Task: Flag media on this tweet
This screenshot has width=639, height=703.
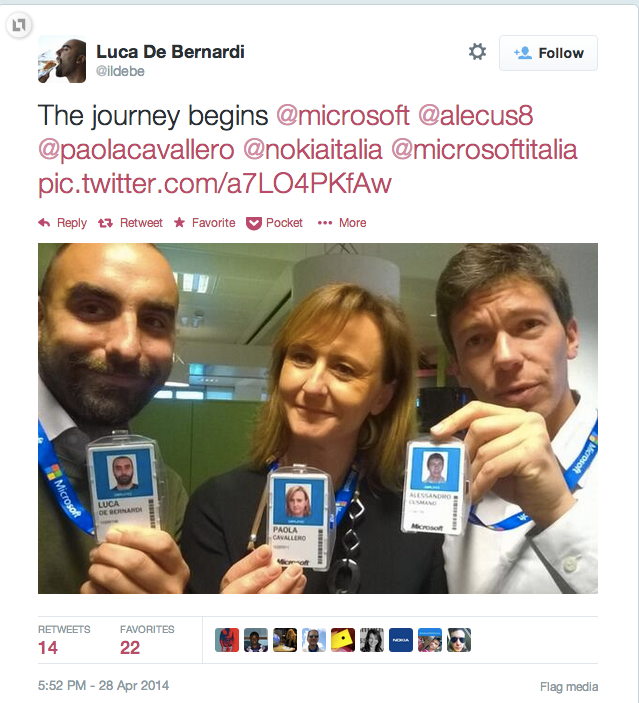Action: tap(569, 686)
